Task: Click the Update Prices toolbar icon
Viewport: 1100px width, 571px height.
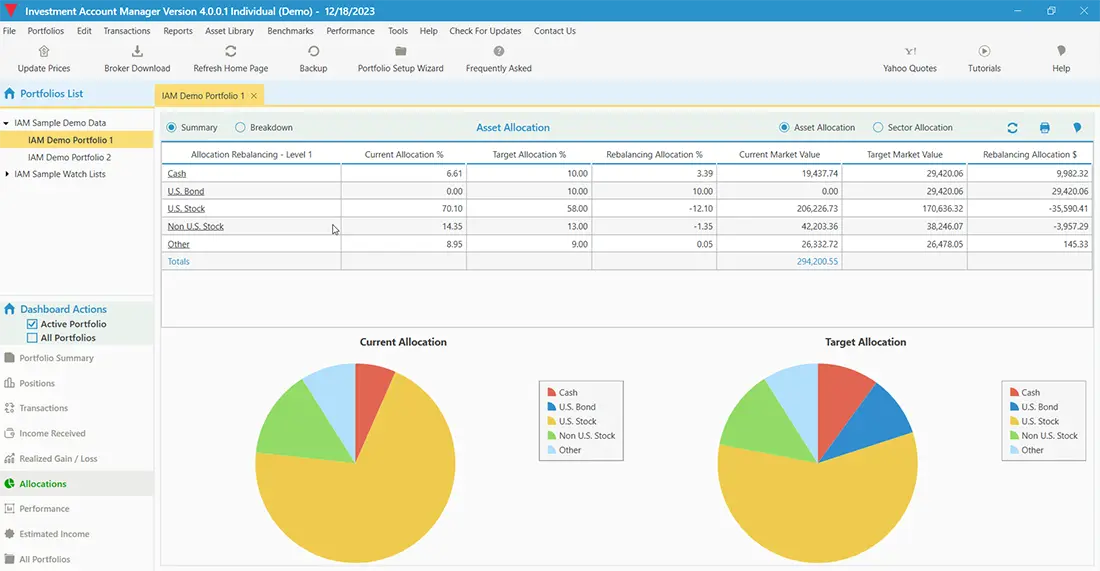Action: 44,52
